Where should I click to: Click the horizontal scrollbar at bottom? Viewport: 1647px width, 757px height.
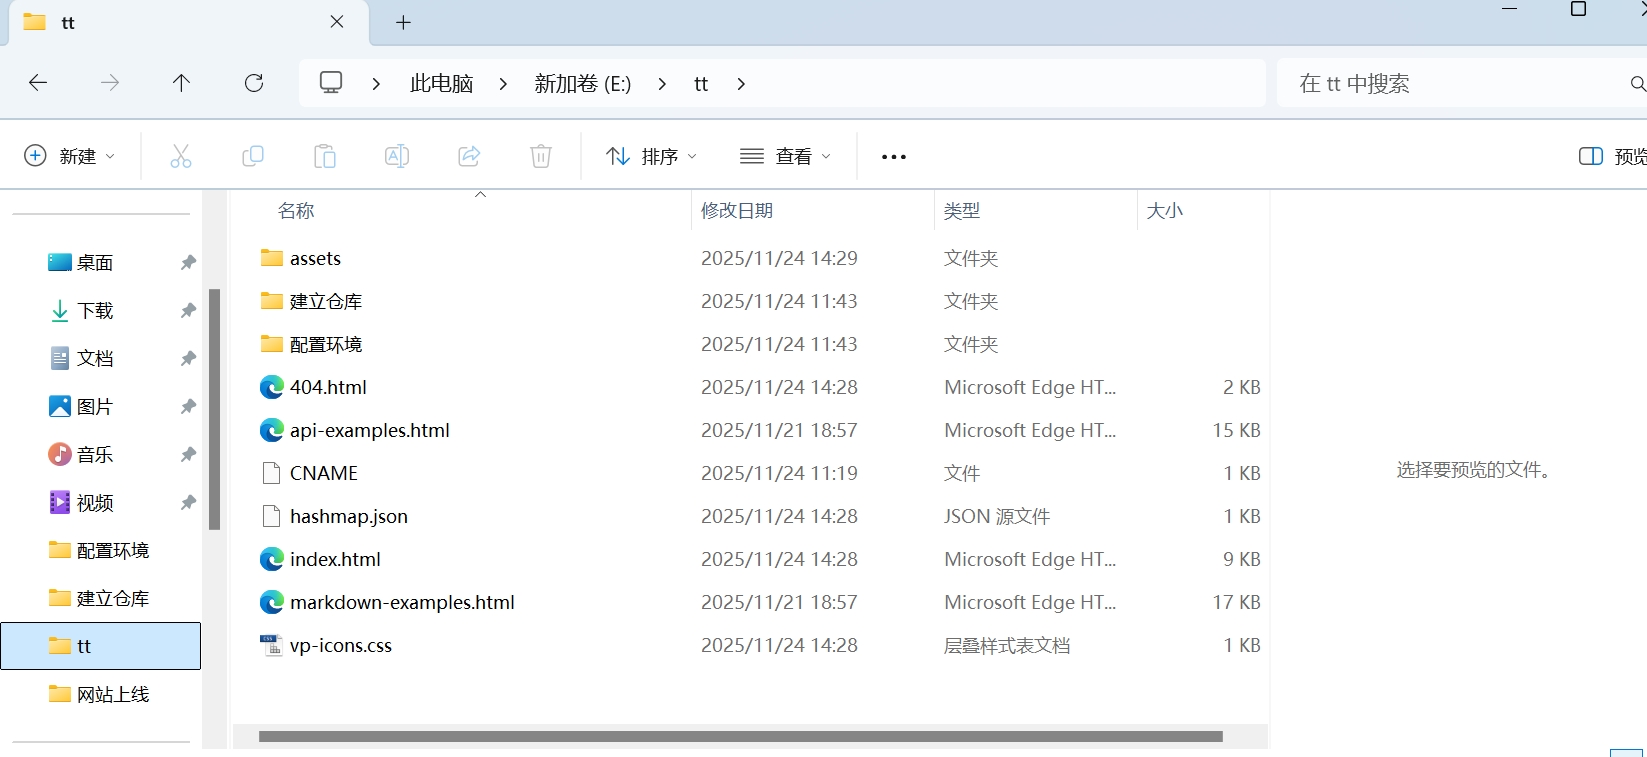pyautogui.click(x=740, y=737)
